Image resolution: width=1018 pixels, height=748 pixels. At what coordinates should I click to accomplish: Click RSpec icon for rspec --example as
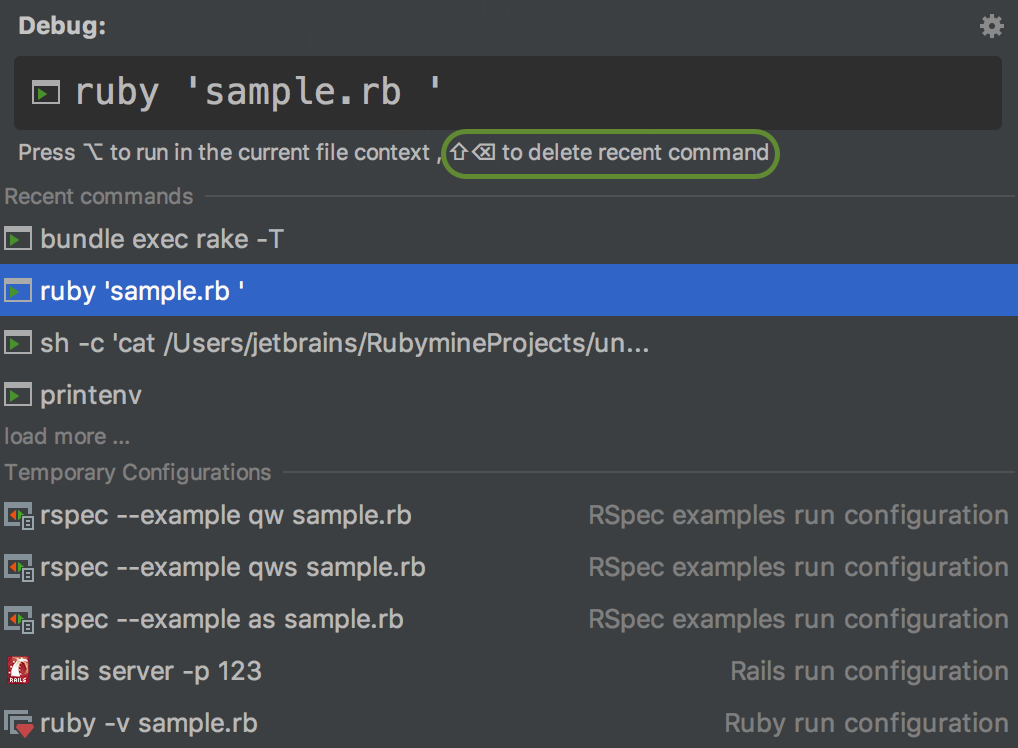[x=19, y=620]
